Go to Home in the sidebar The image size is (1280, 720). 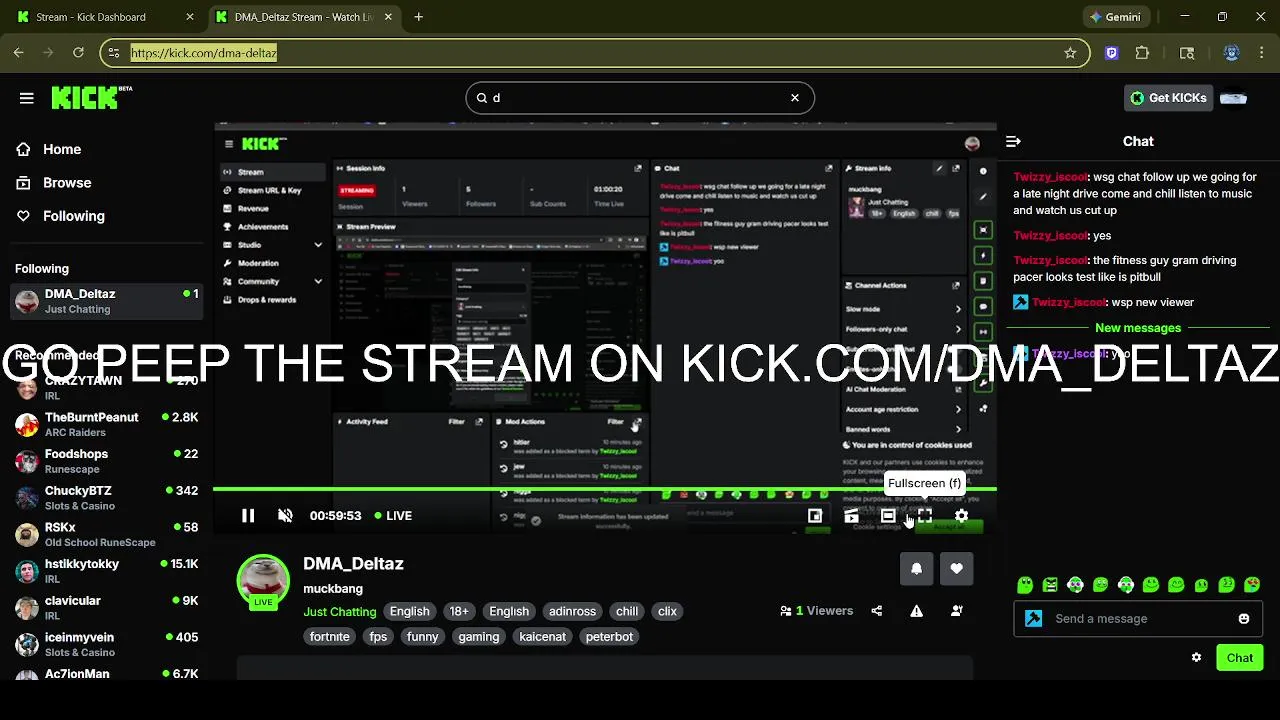[x=62, y=149]
